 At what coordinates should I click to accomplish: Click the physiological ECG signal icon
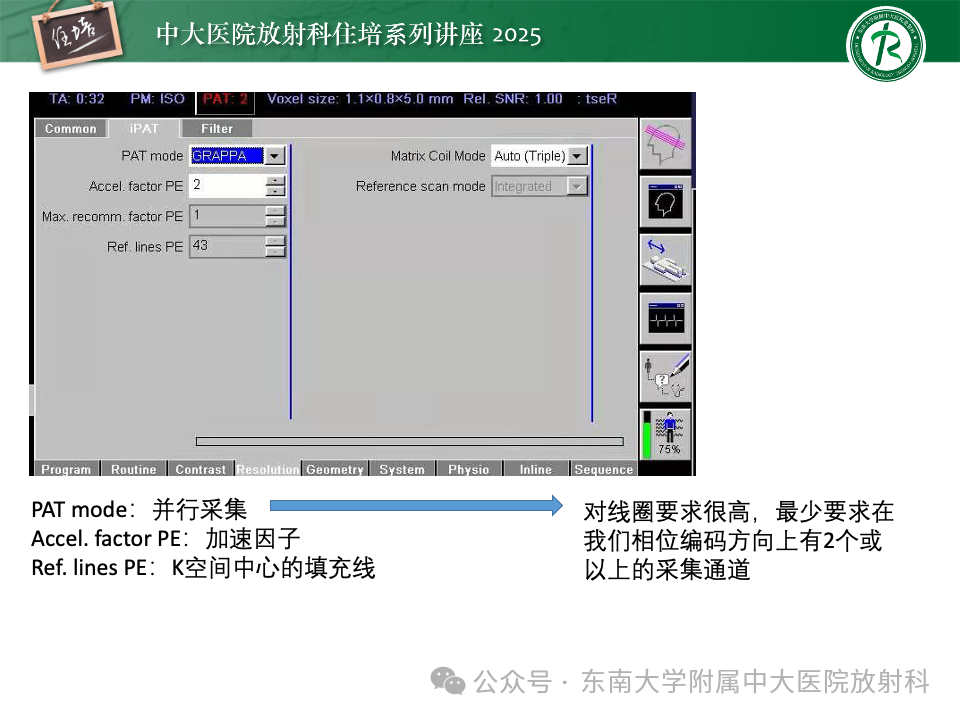click(665, 318)
